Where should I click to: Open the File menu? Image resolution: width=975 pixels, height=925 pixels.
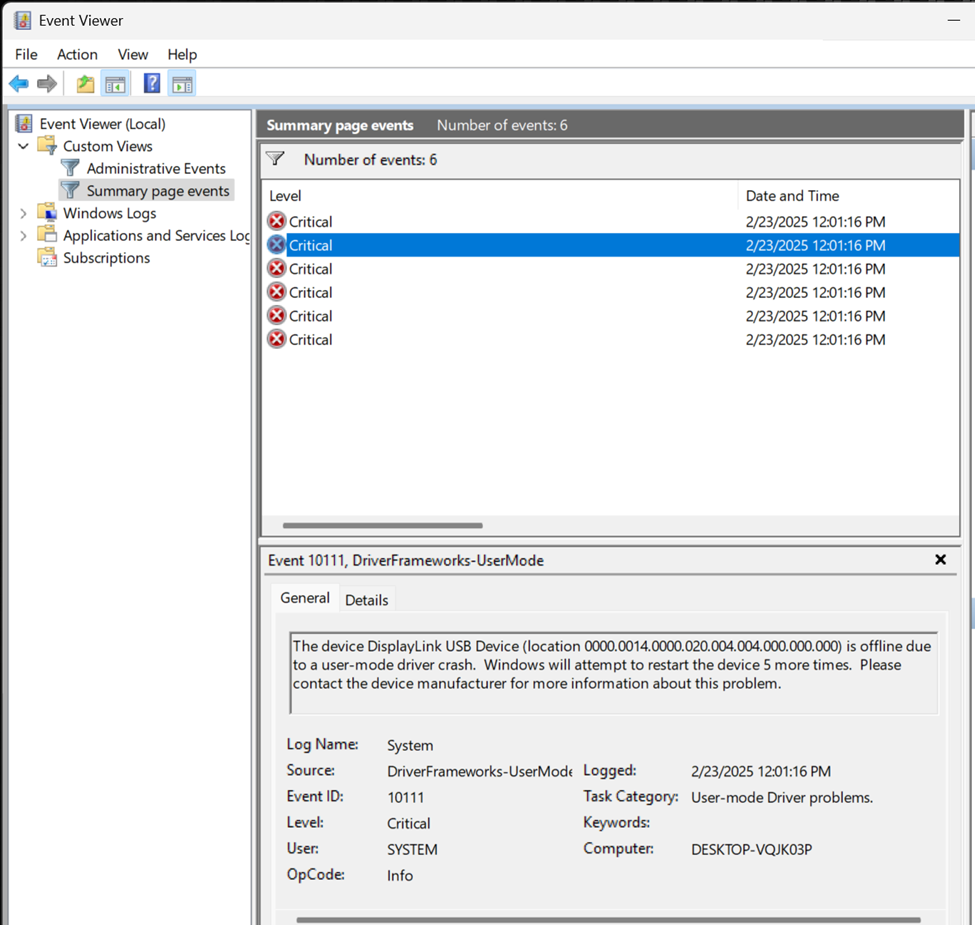tap(26, 55)
